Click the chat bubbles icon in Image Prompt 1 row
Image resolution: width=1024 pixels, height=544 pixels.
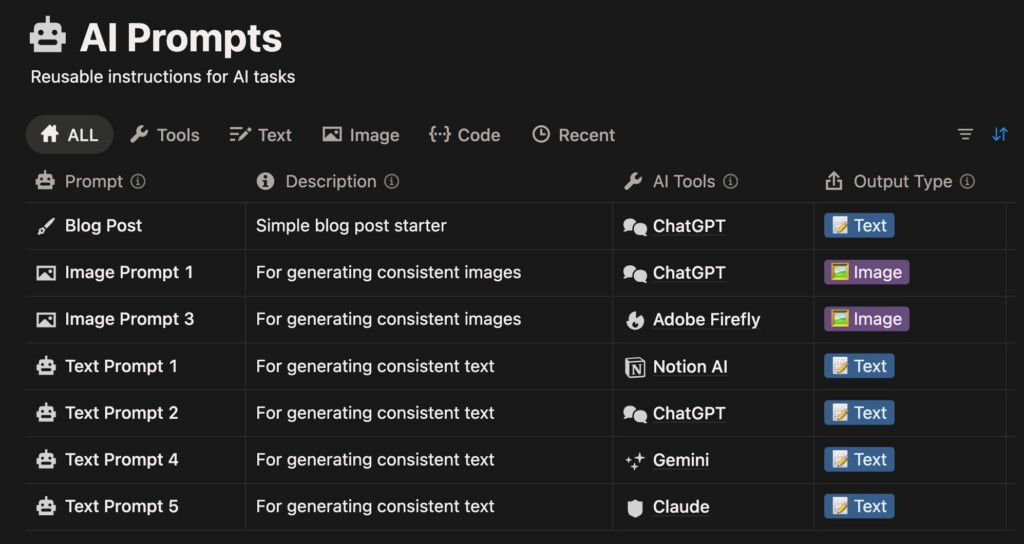click(635, 273)
